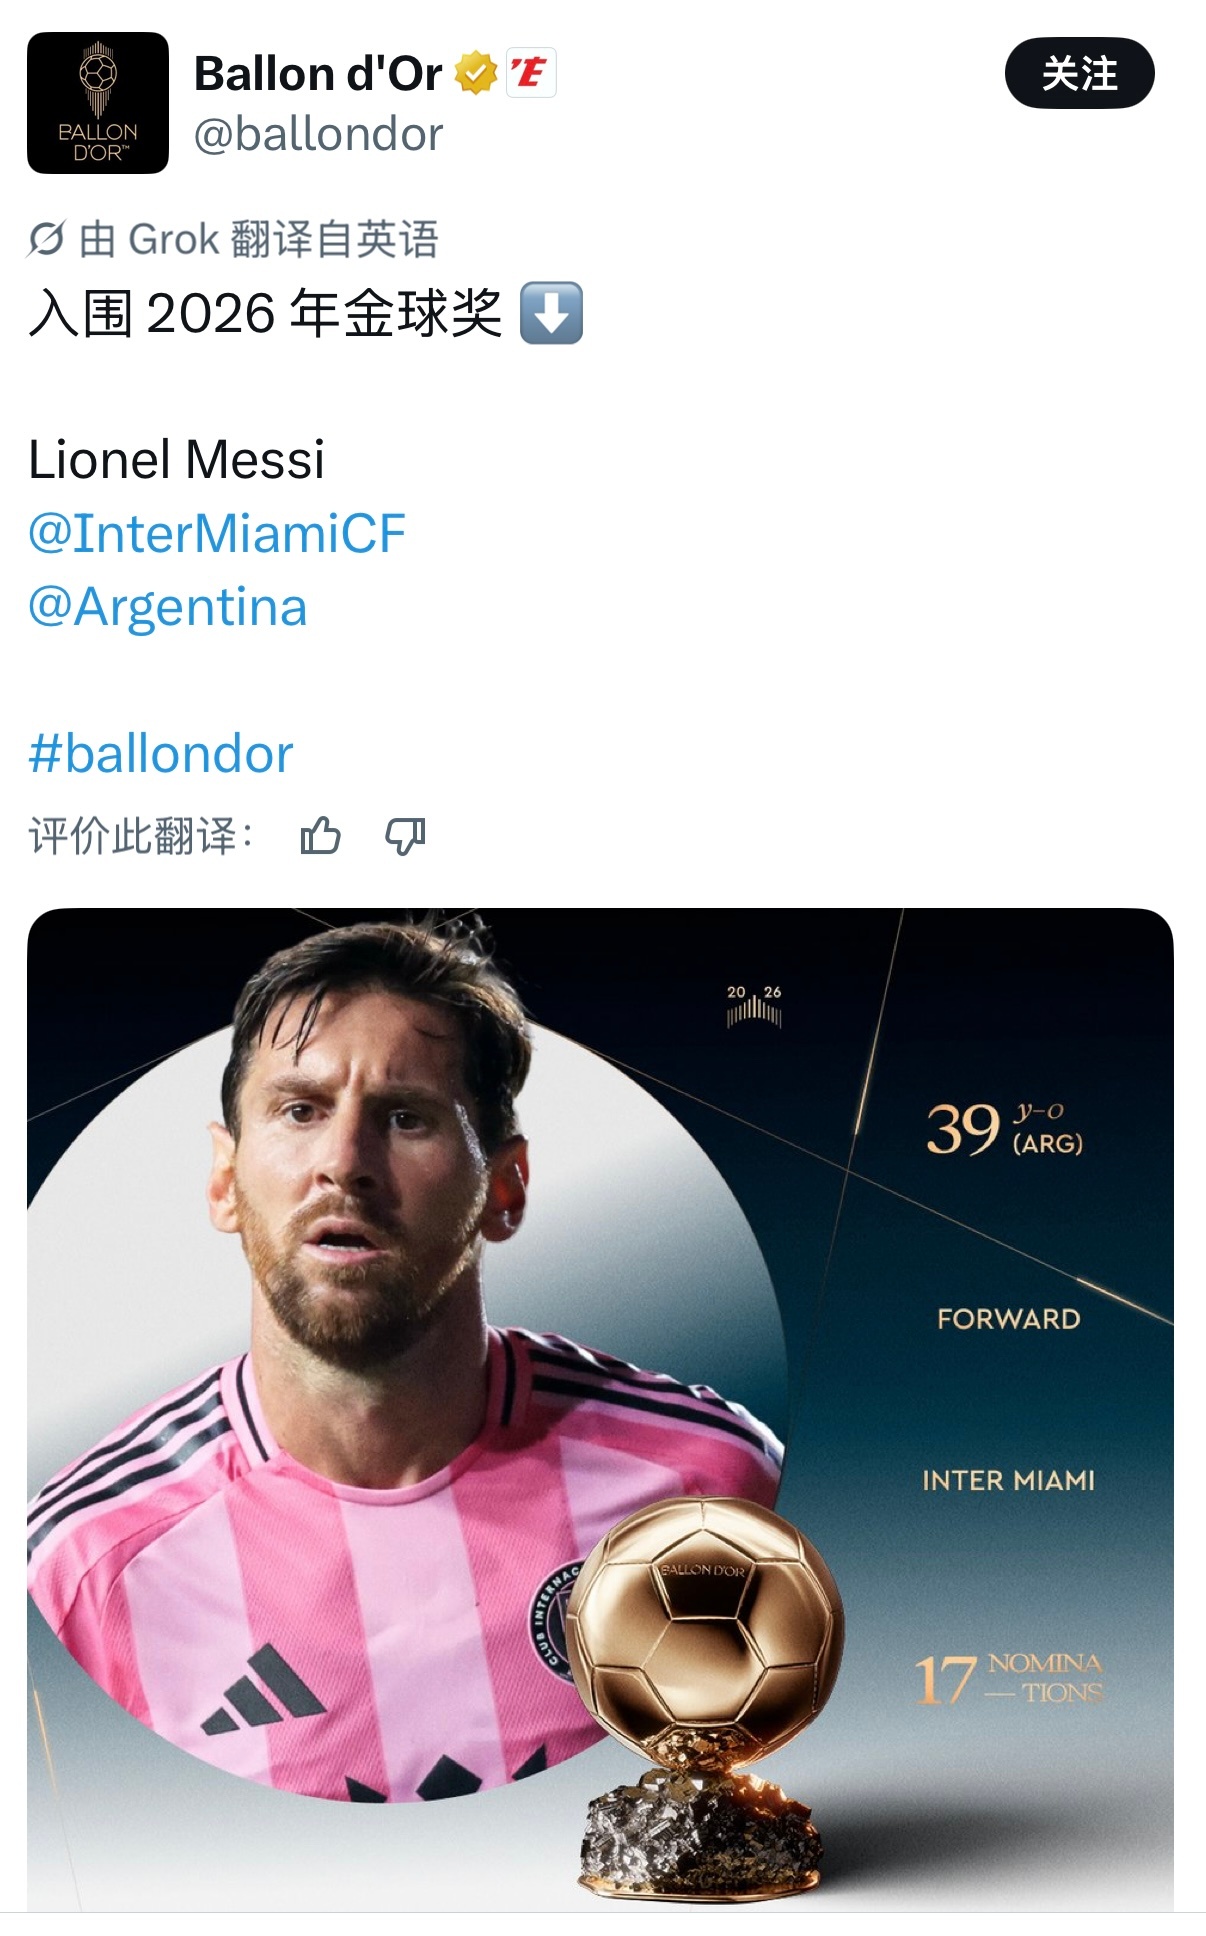The height and width of the screenshot is (1936, 1206).
Task: Follow the account with the 关注 button
Action: pos(1079,73)
